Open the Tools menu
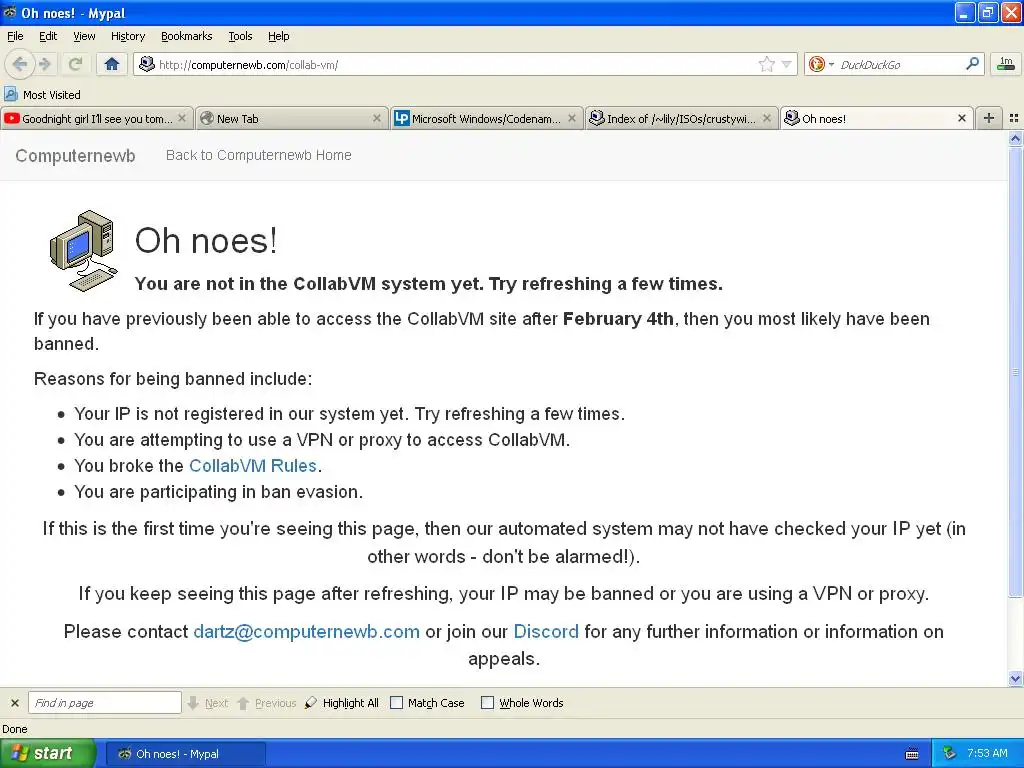This screenshot has height=768, width=1024. pos(240,36)
